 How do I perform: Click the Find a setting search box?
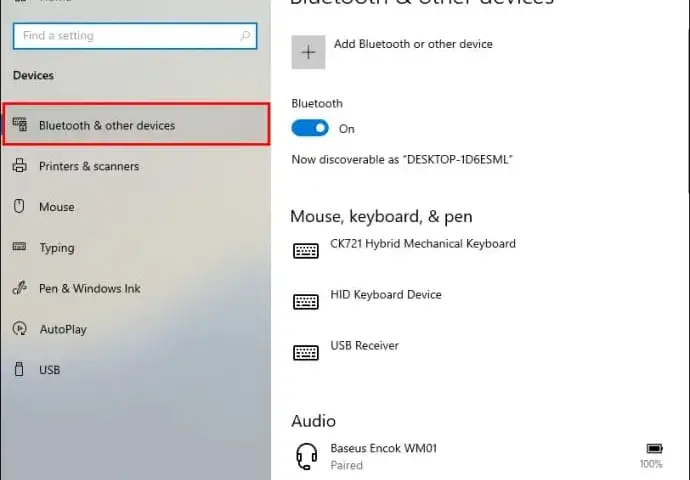pyautogui.click(x=135, y=36)
